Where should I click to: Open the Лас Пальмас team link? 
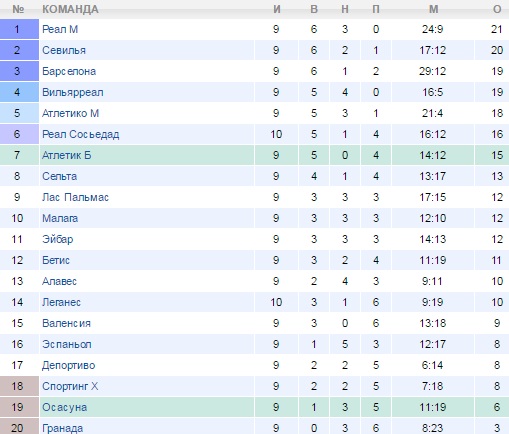(75, 197)
